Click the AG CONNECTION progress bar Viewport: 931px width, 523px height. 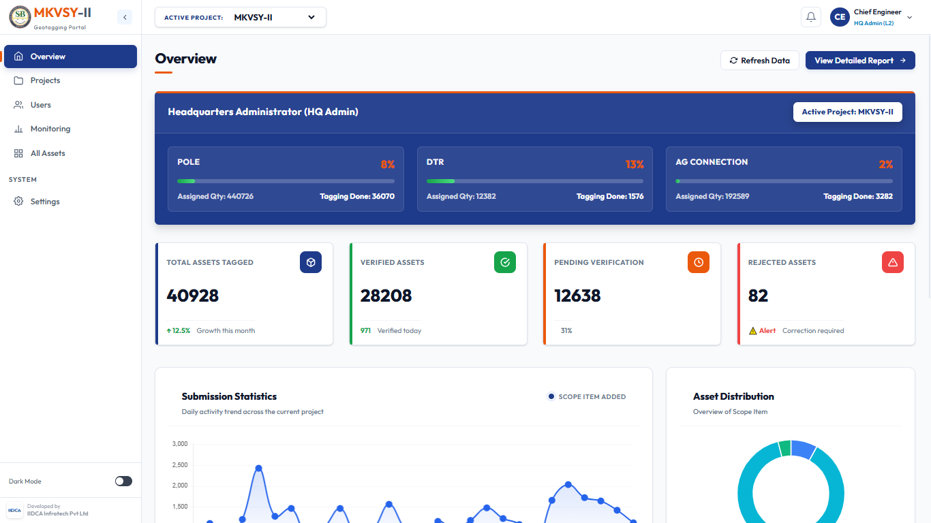[784, 181]
